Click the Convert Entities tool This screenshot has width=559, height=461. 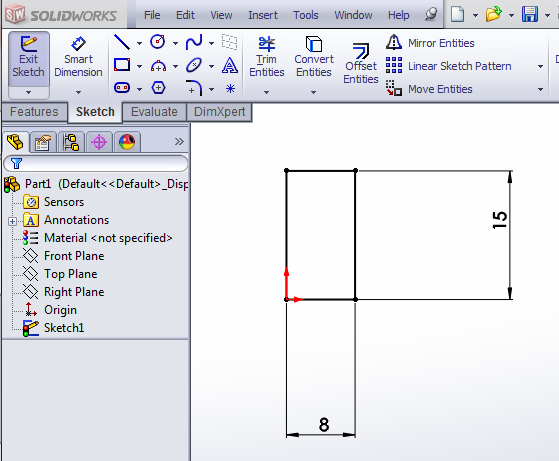tap(314, 57)
